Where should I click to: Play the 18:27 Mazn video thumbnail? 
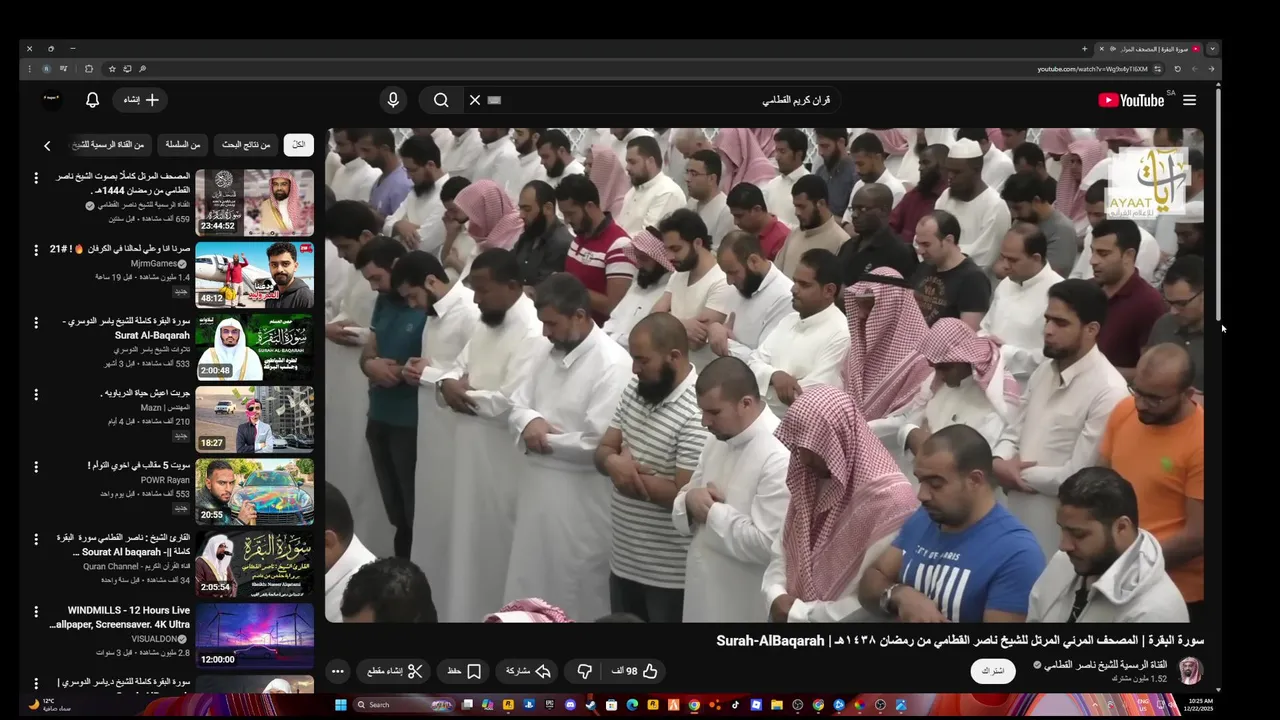point(254,419)
